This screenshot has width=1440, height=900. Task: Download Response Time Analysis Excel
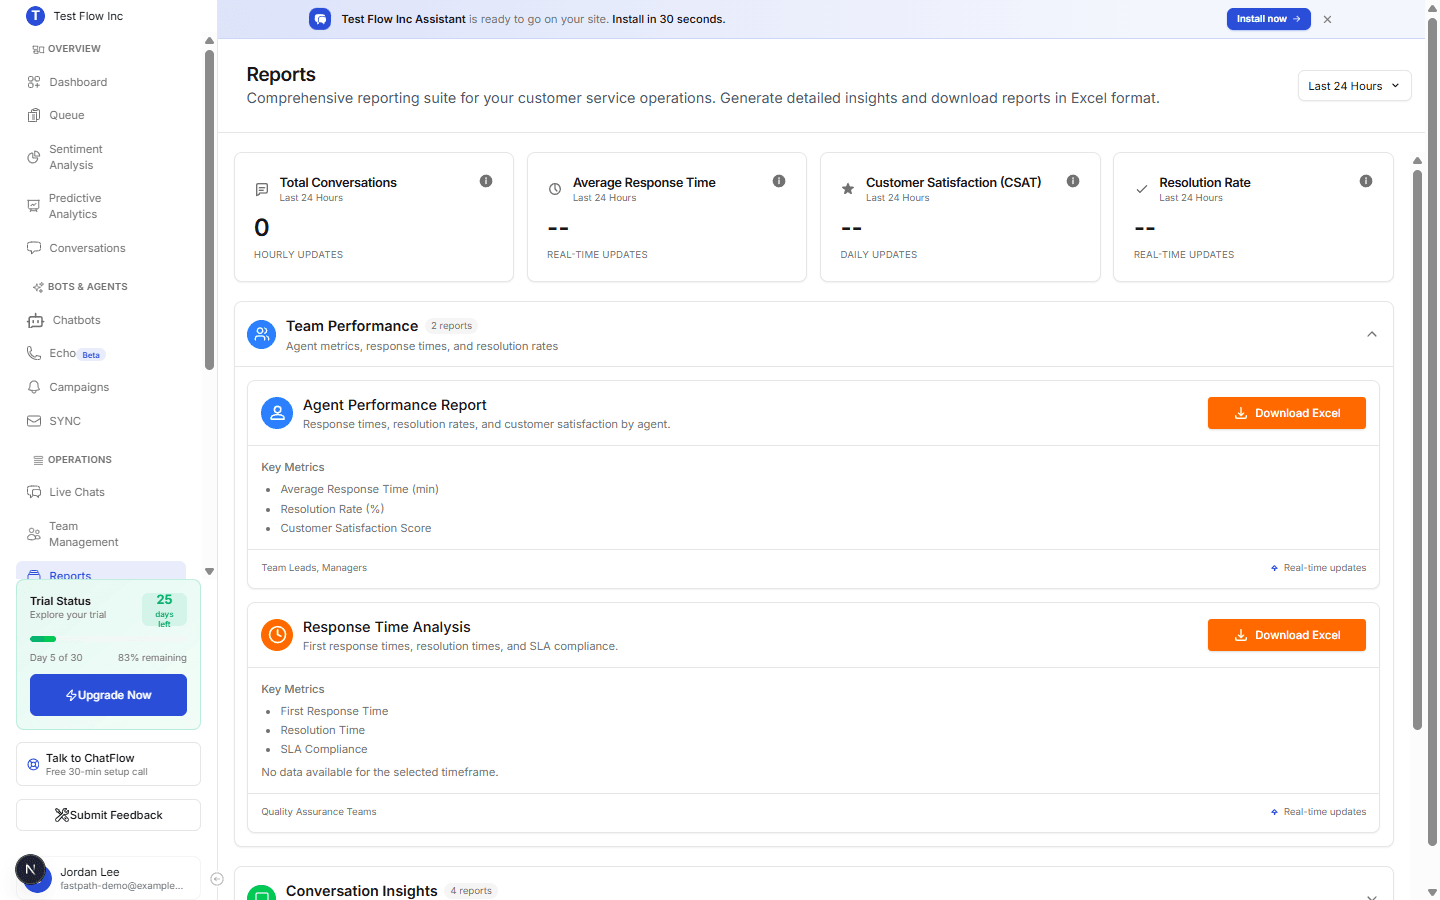(1286, 635)
